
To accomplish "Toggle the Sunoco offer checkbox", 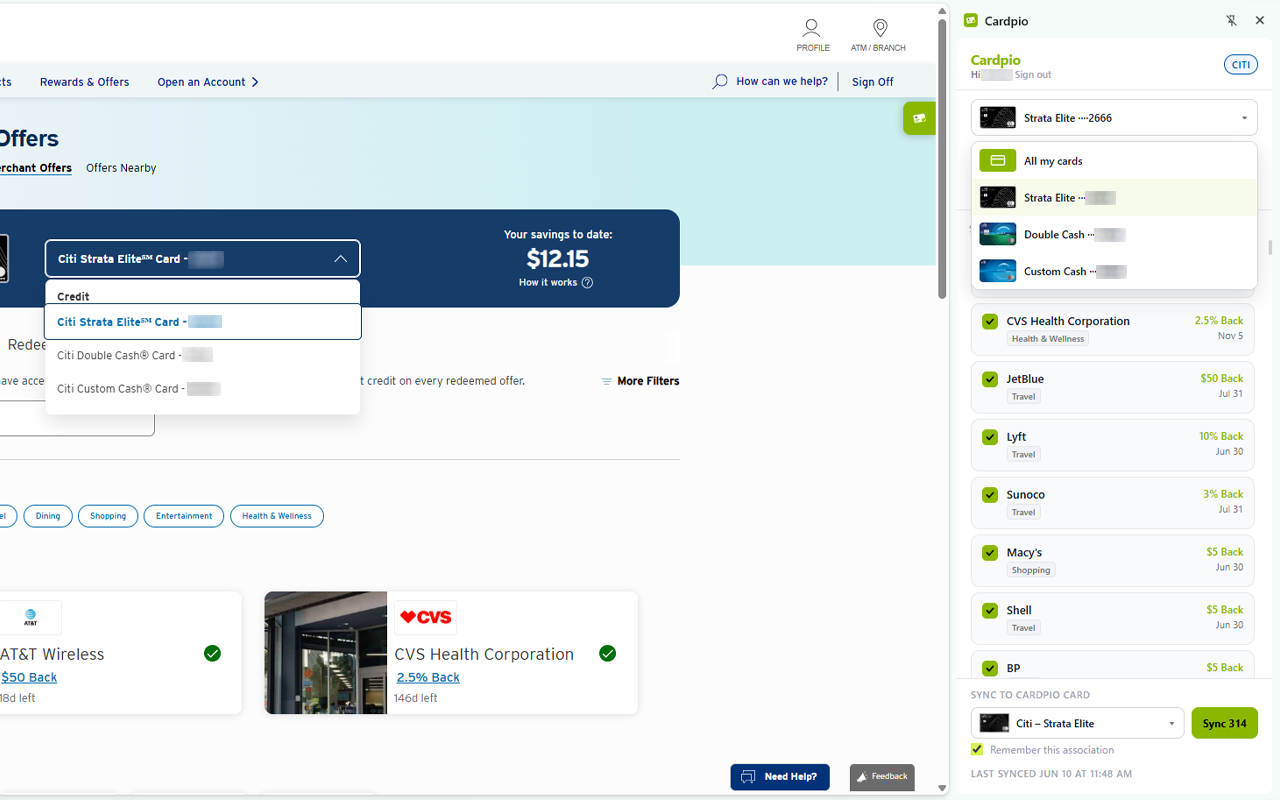I will [x=990, y=495].
